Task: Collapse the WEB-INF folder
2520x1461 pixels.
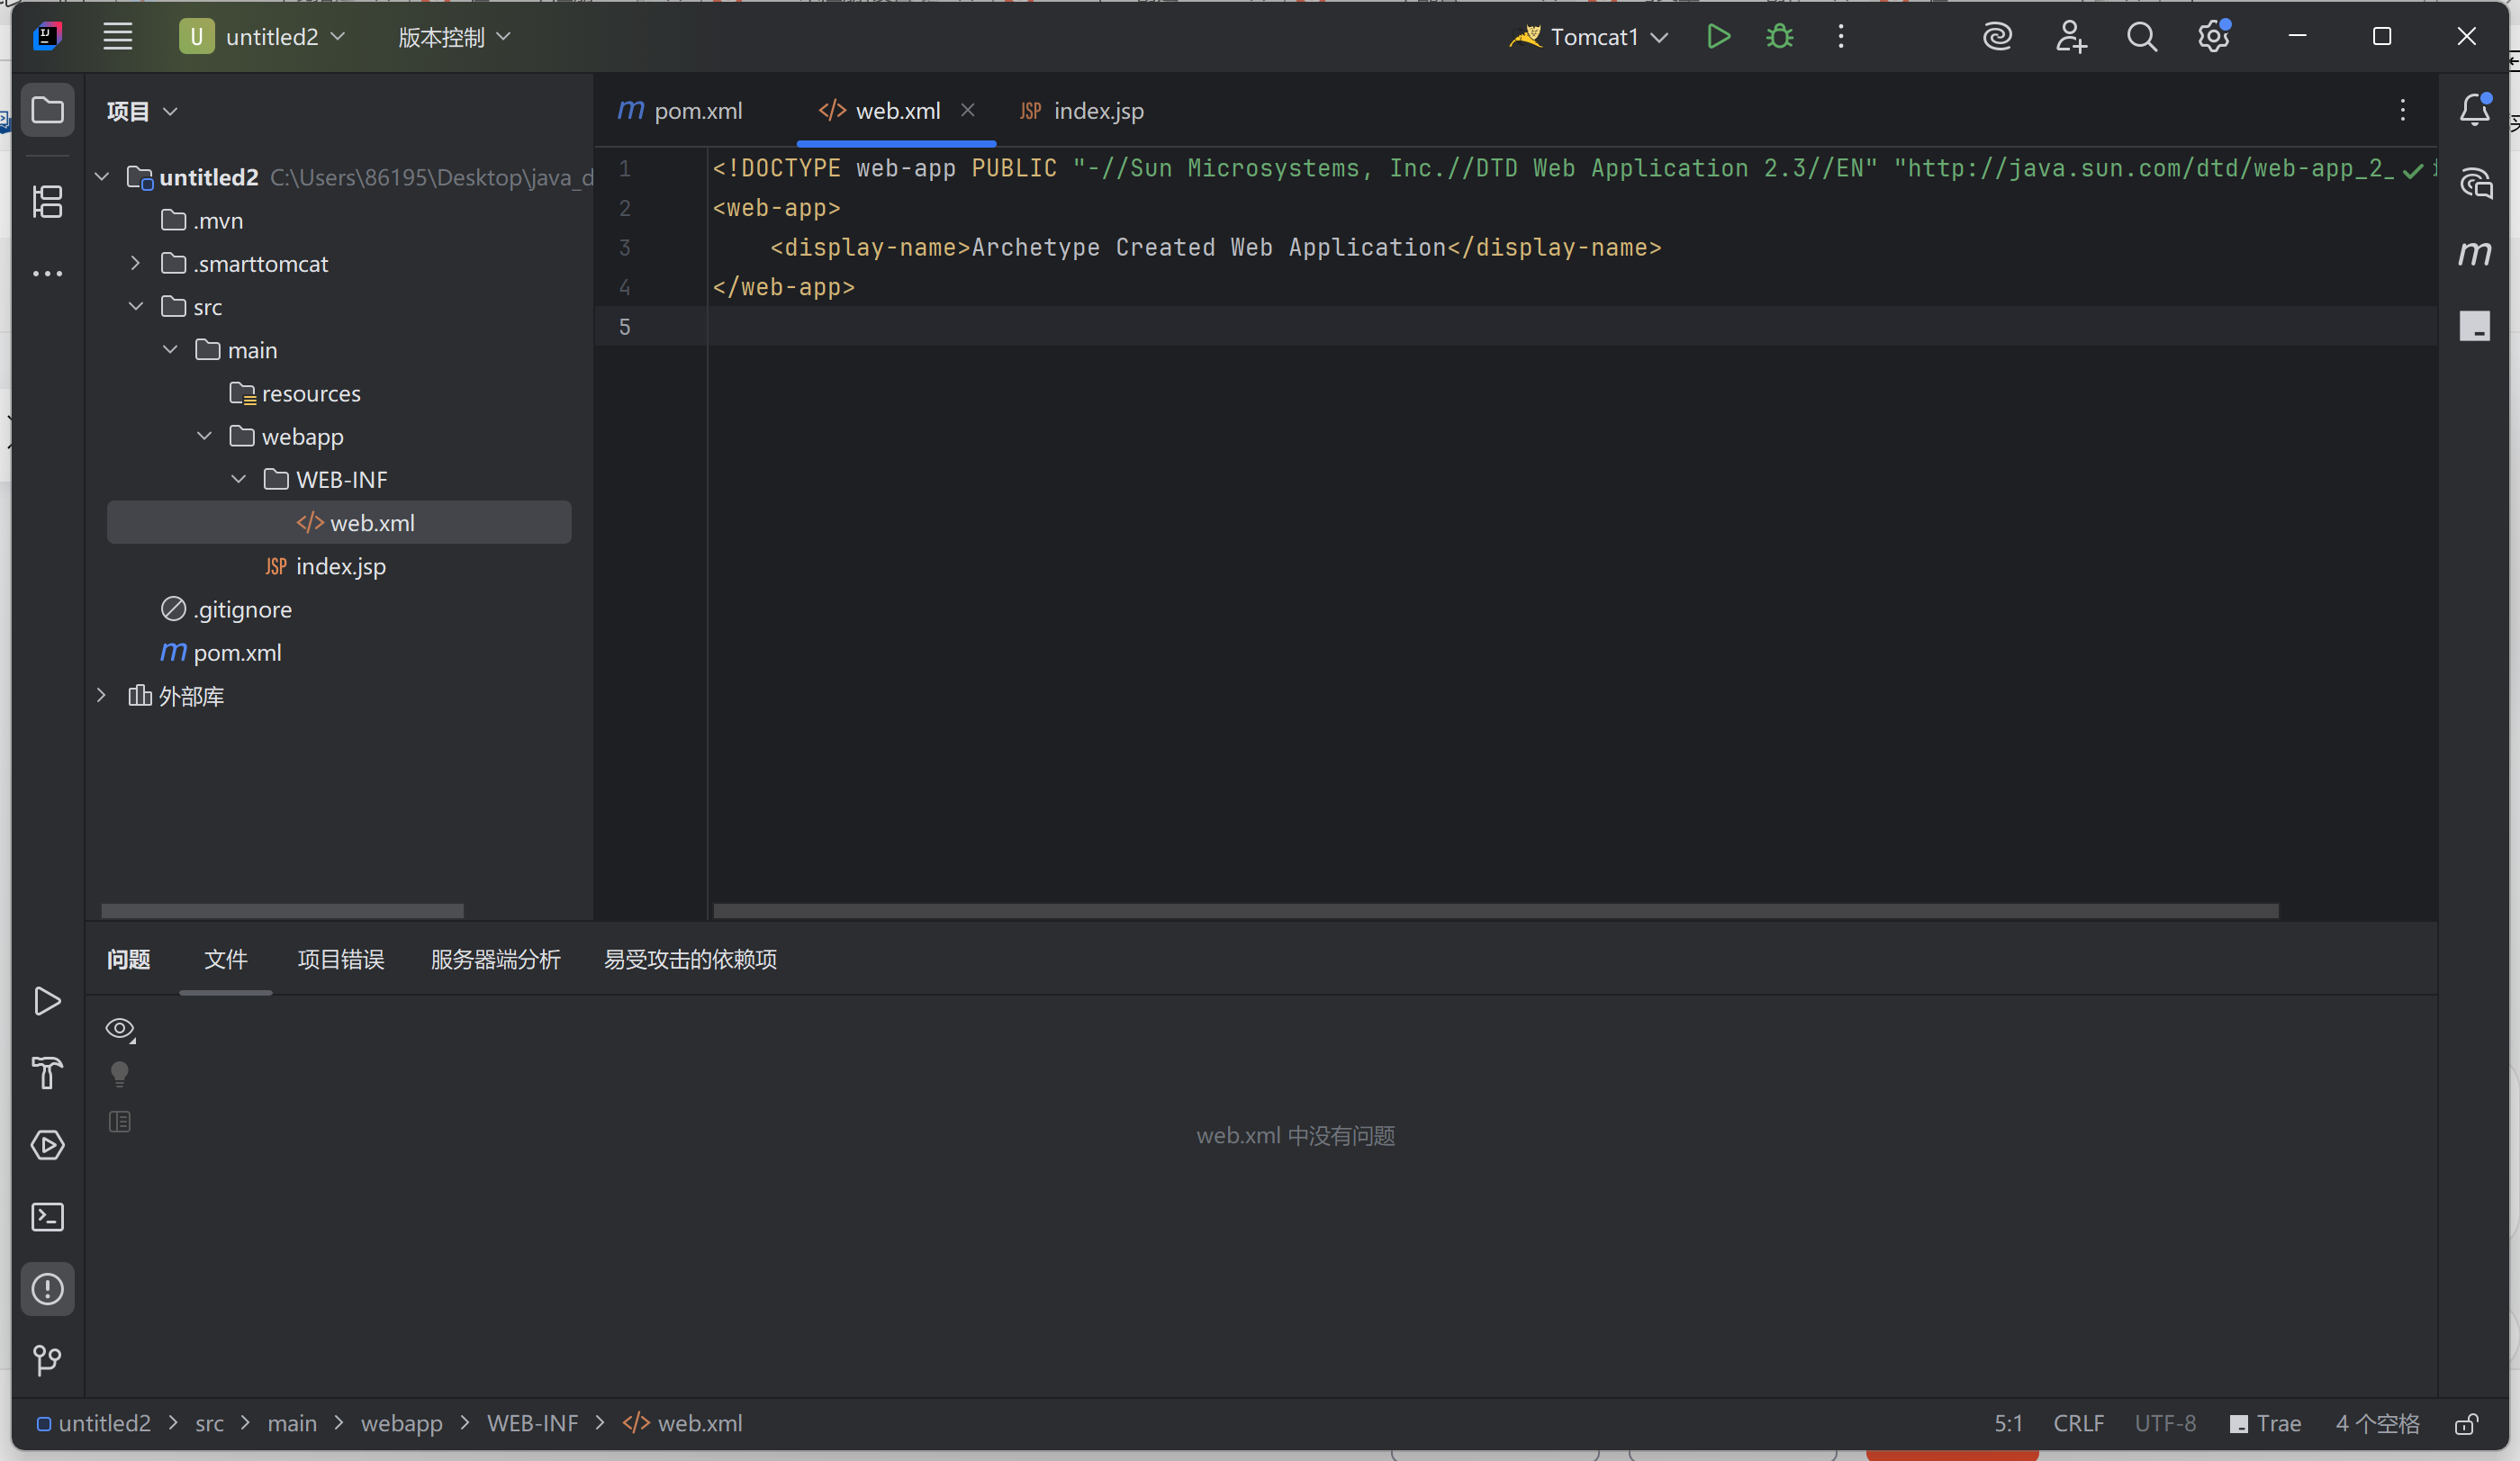Action: click(x=239, y=479)
